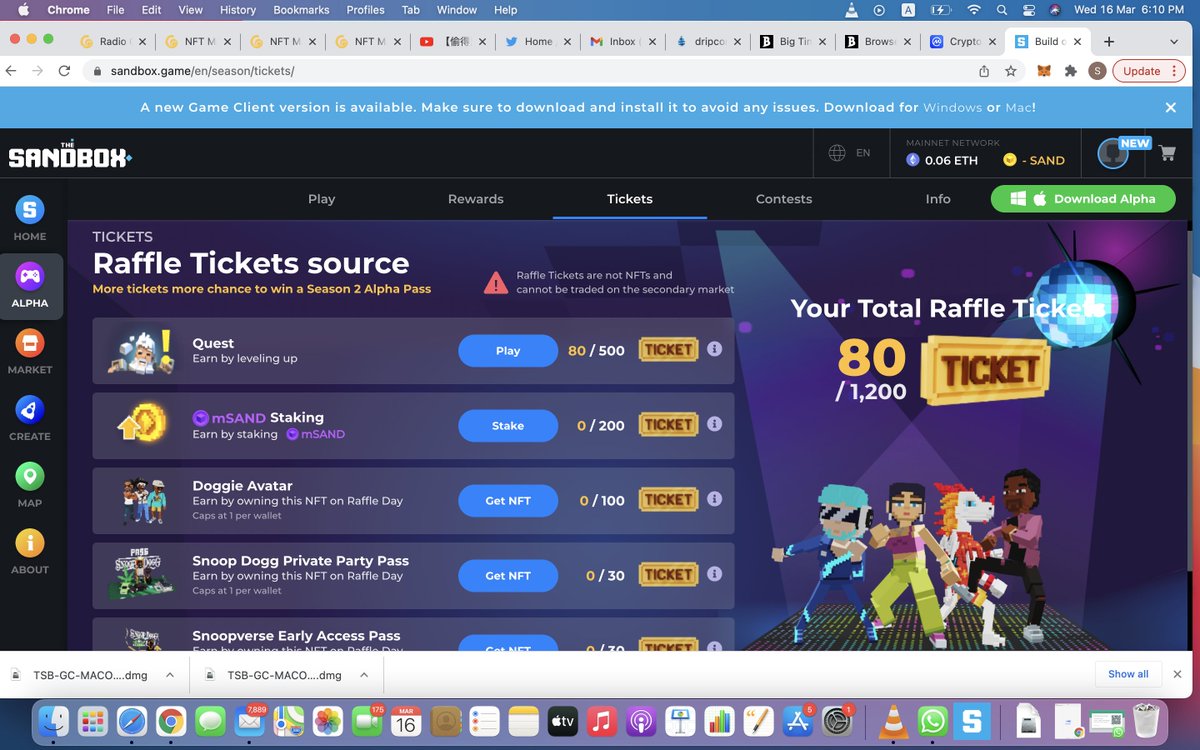Open the user avatar with NEW badge

[x=1113, y=154]
